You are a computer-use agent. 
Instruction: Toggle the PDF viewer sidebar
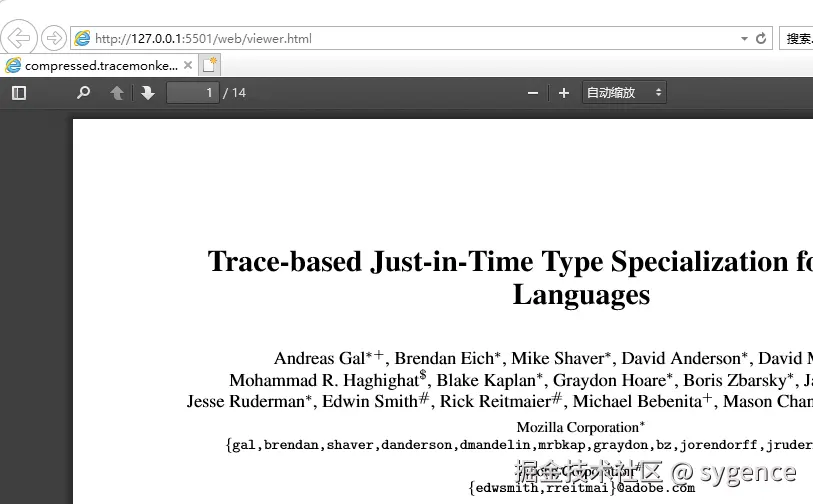tap(19, 93)
